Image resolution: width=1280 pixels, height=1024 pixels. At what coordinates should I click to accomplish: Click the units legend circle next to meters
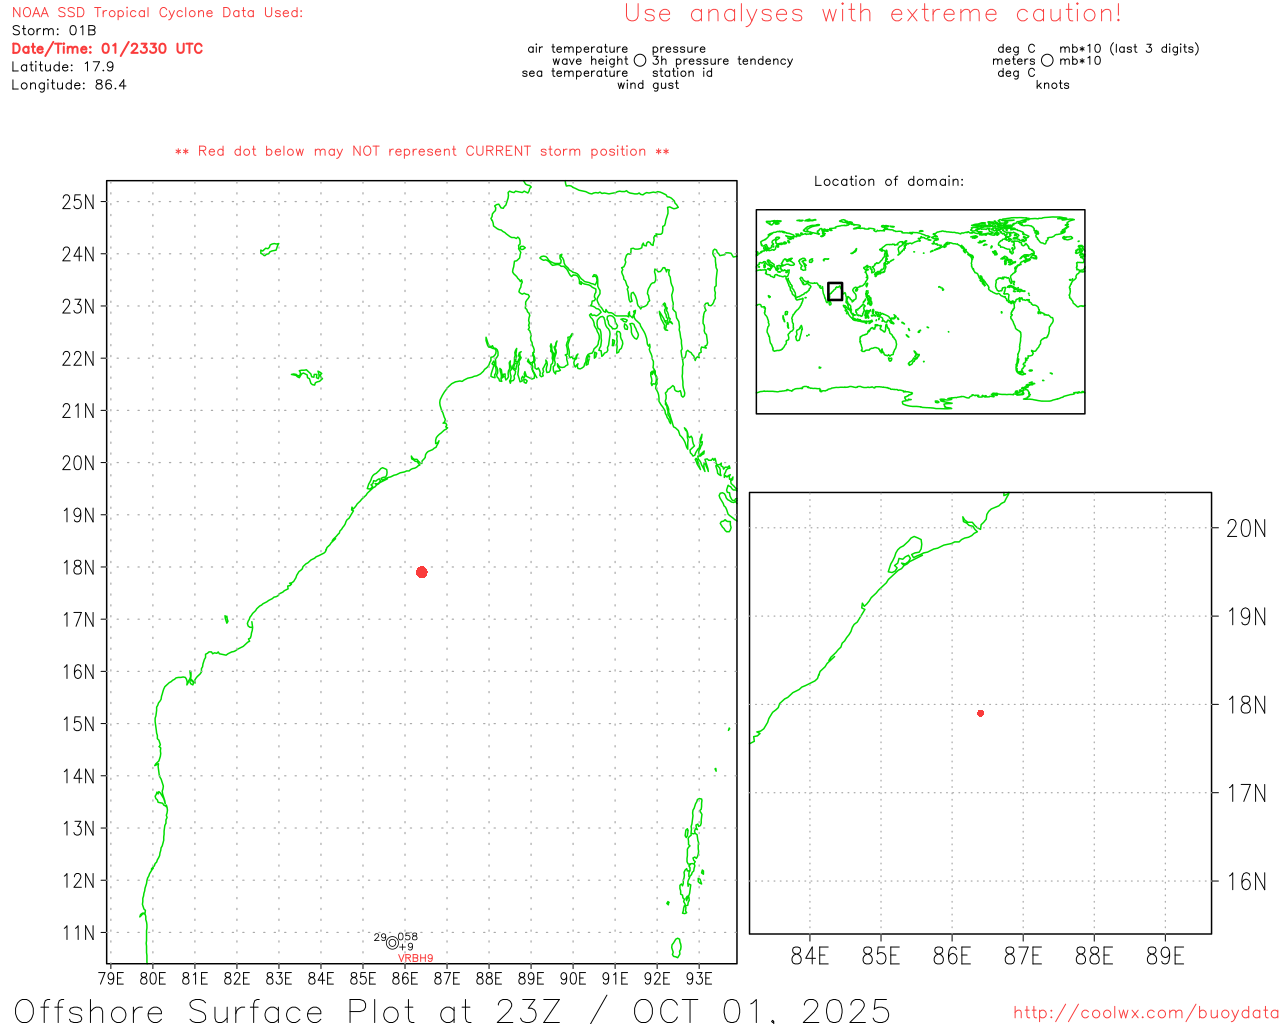(x=1047, y=61)
